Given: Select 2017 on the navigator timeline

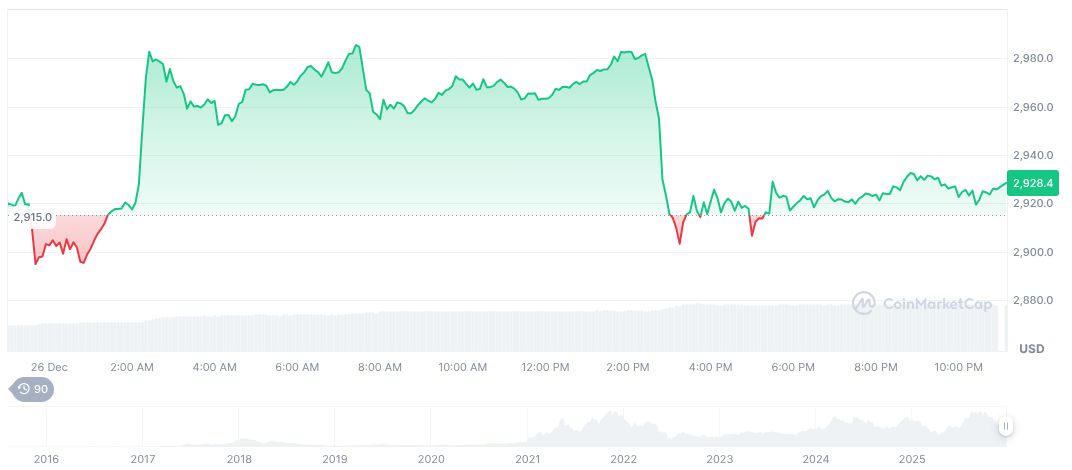Looking at the screenshot, I should click(x=143, y=459).
